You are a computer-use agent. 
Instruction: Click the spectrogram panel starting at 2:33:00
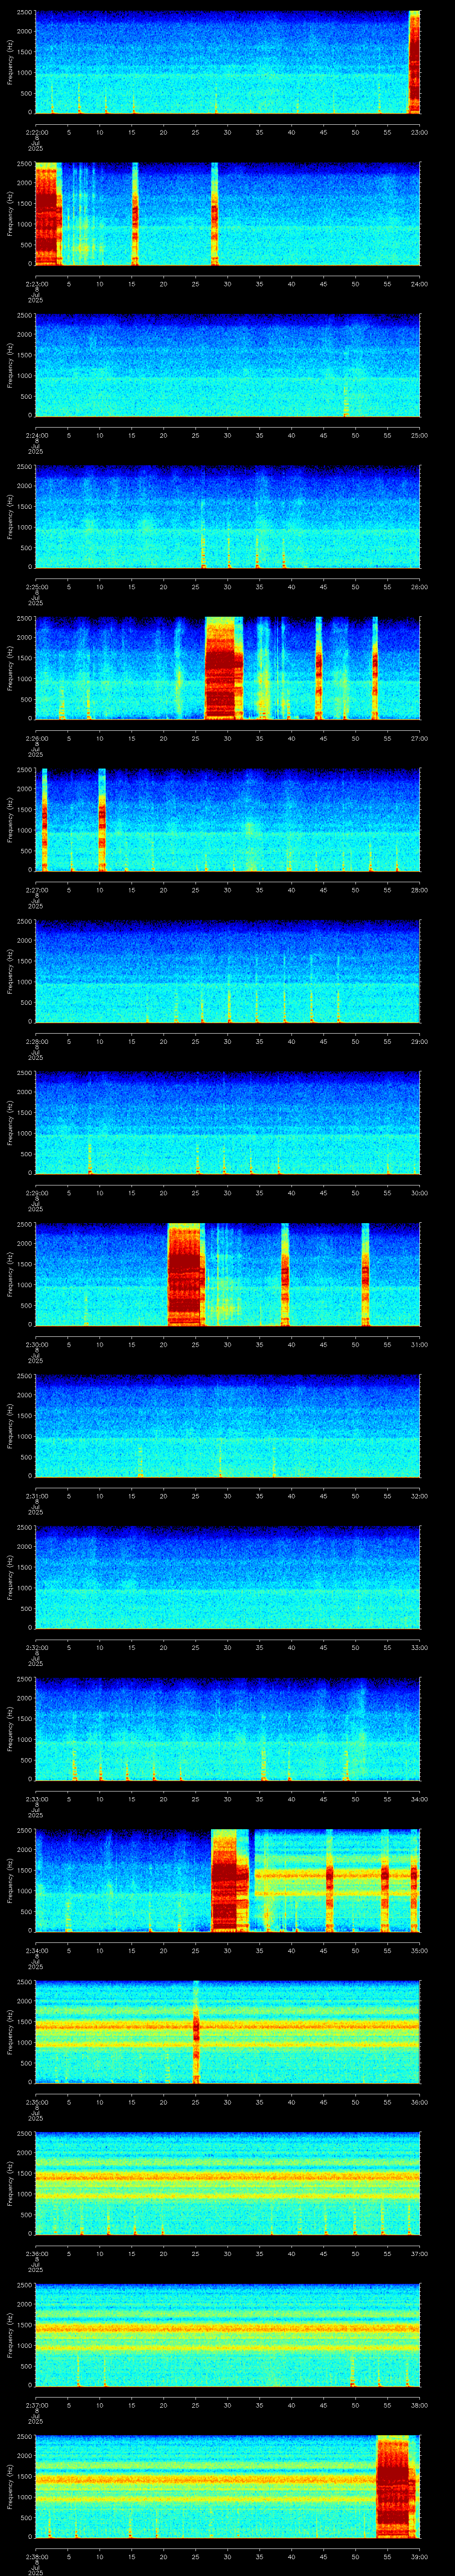click(227, 1729)
